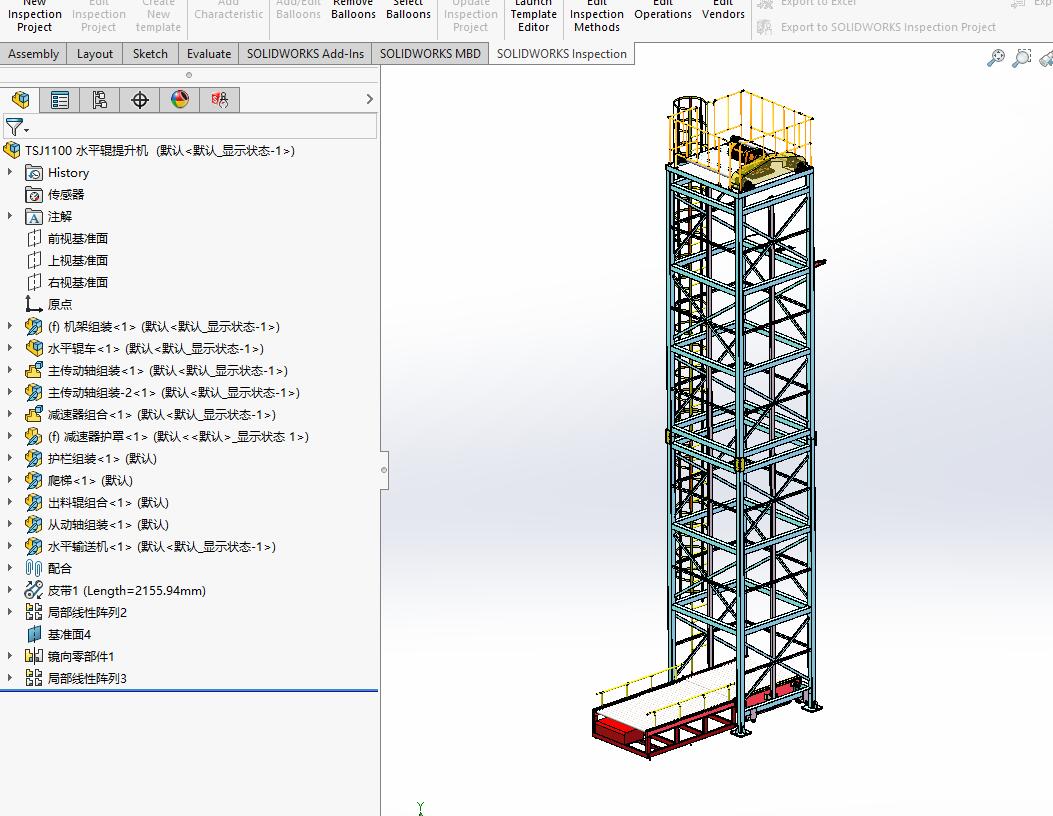Open the DimXpertManager crosshair tab
Image resolution: width=1053 pixels, height=816 pixels.
pyautogui.click(x=140, y=100)
